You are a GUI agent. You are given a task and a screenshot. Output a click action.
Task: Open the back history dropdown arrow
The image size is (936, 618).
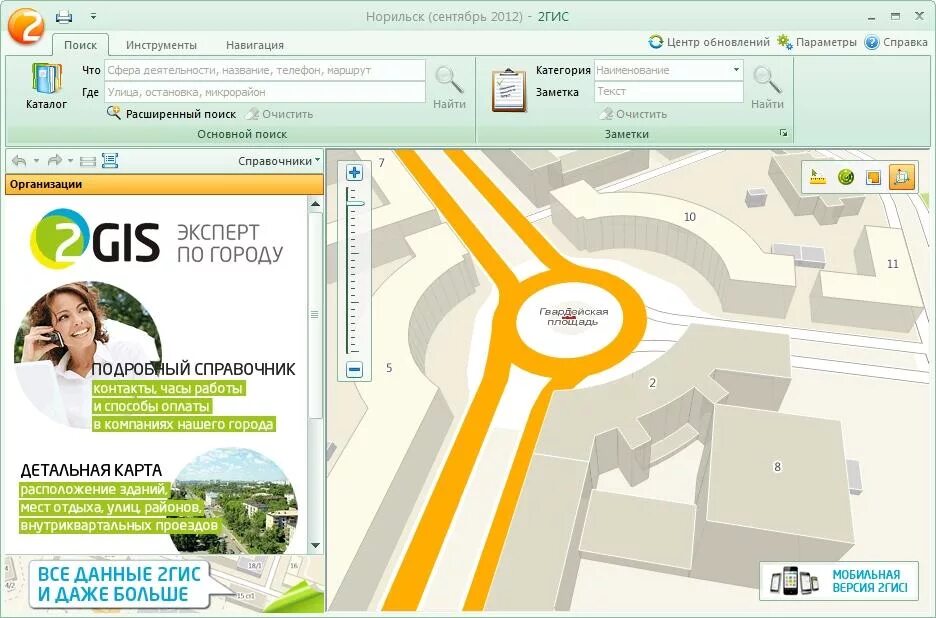click(36, 161)
